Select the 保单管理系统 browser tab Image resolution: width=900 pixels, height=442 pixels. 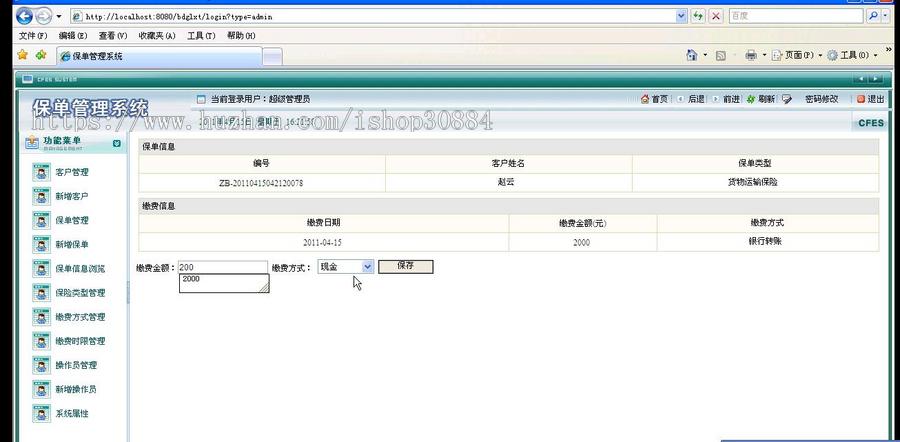click(159, 56)
